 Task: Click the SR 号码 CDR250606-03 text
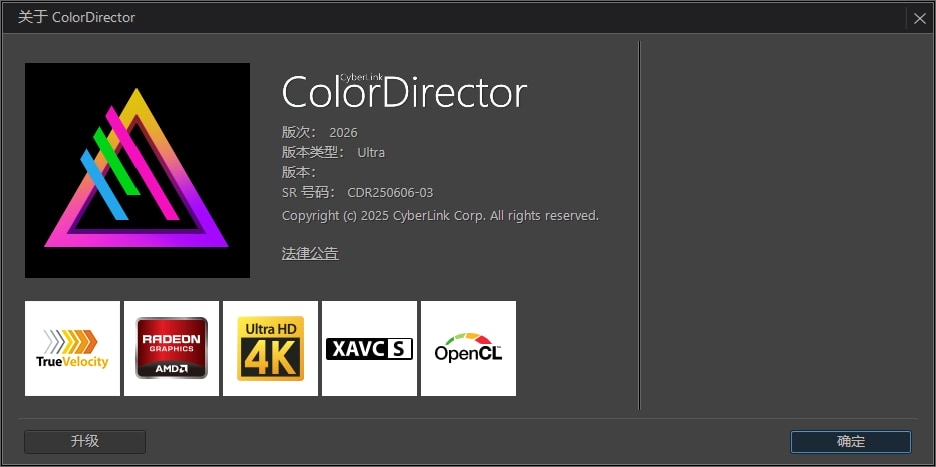358,193
